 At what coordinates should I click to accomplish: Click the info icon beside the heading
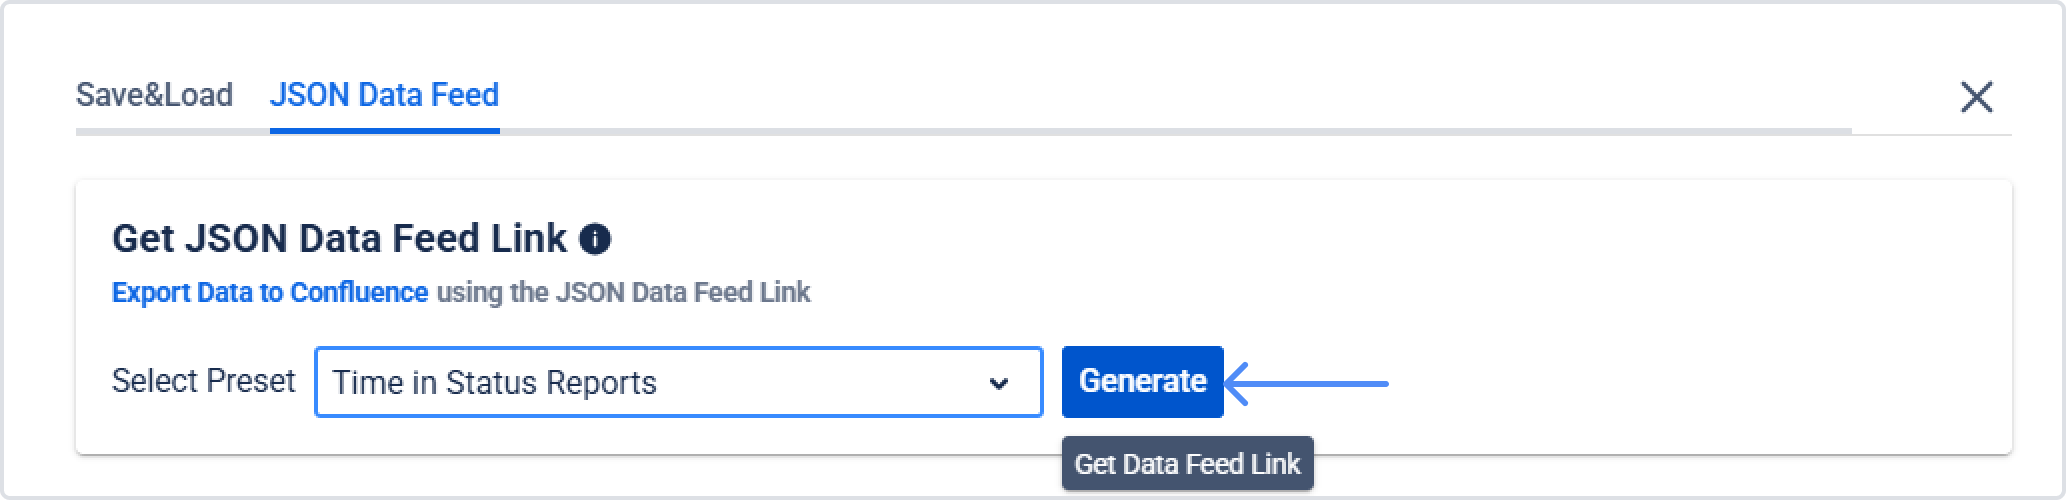pos(595,239)
